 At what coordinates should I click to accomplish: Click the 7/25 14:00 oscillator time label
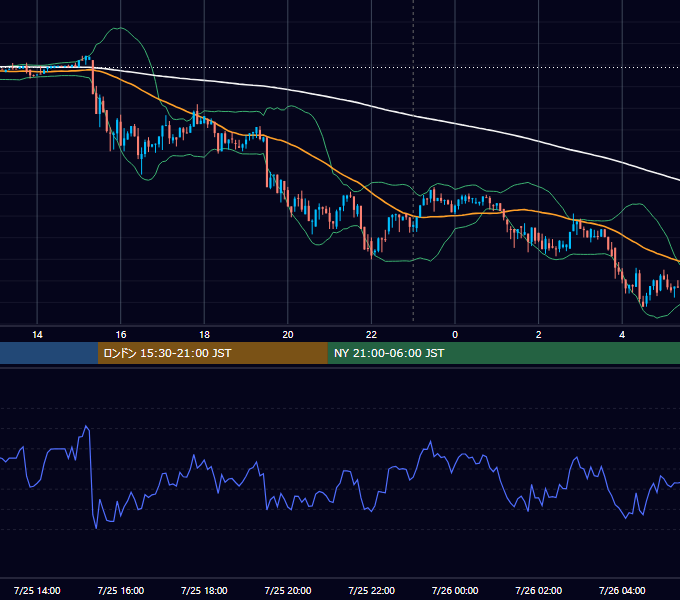tap(37, 590)
